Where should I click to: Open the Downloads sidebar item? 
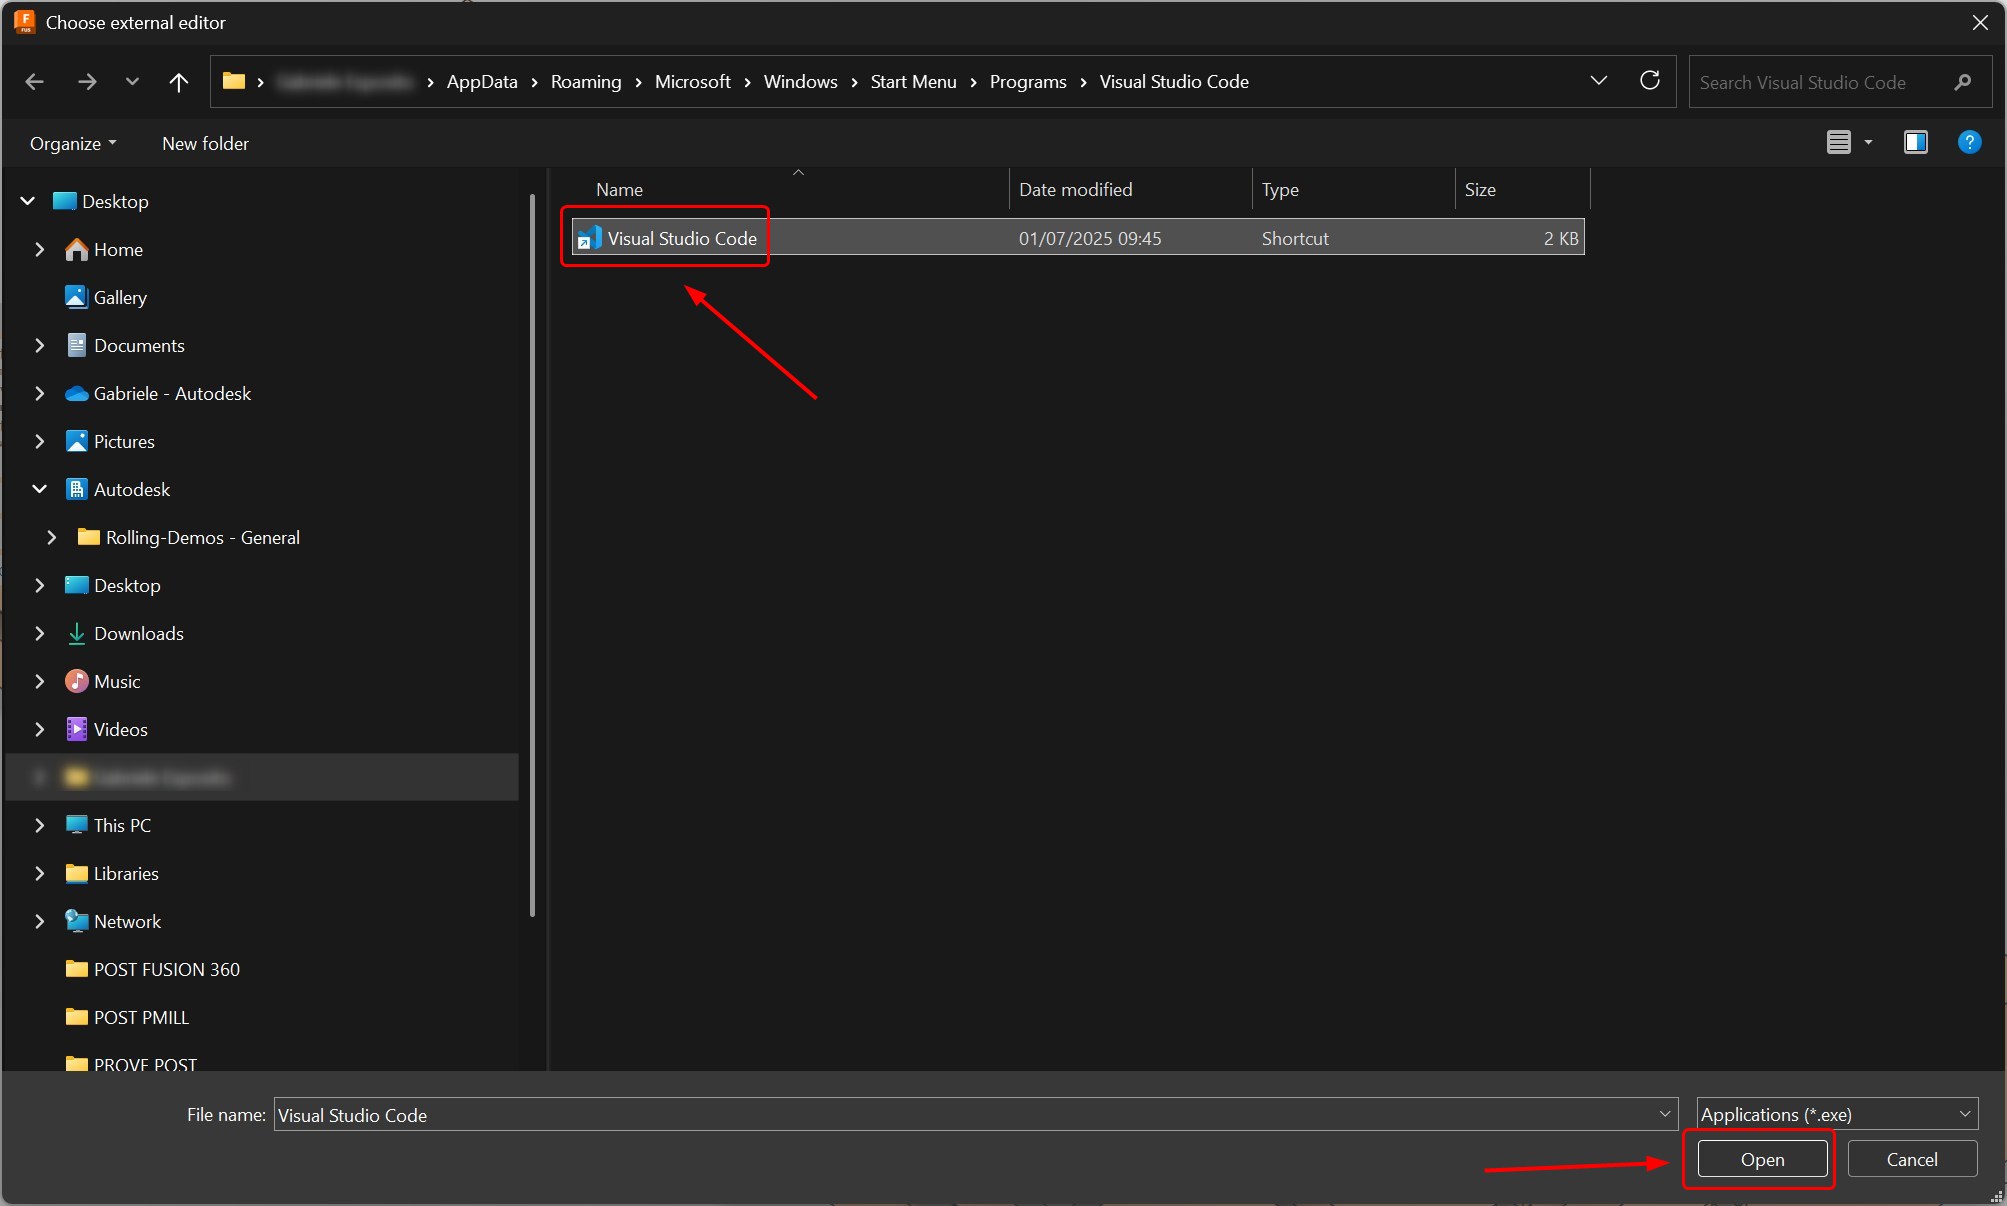tap(139, 633)
